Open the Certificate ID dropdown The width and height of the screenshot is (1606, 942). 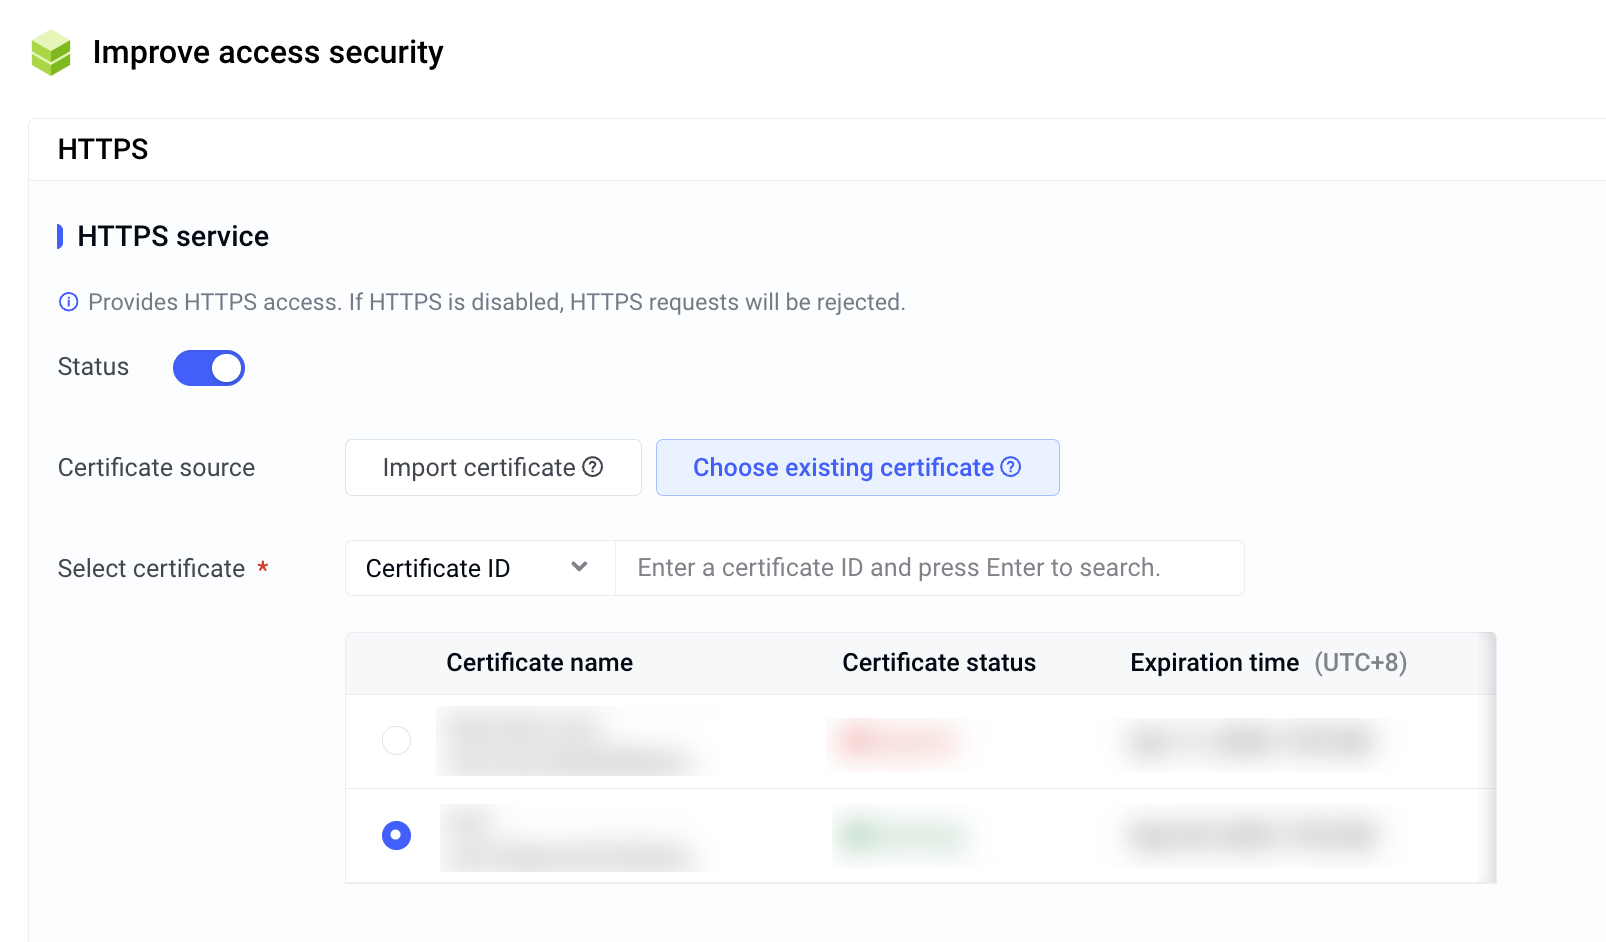point(480,568)
